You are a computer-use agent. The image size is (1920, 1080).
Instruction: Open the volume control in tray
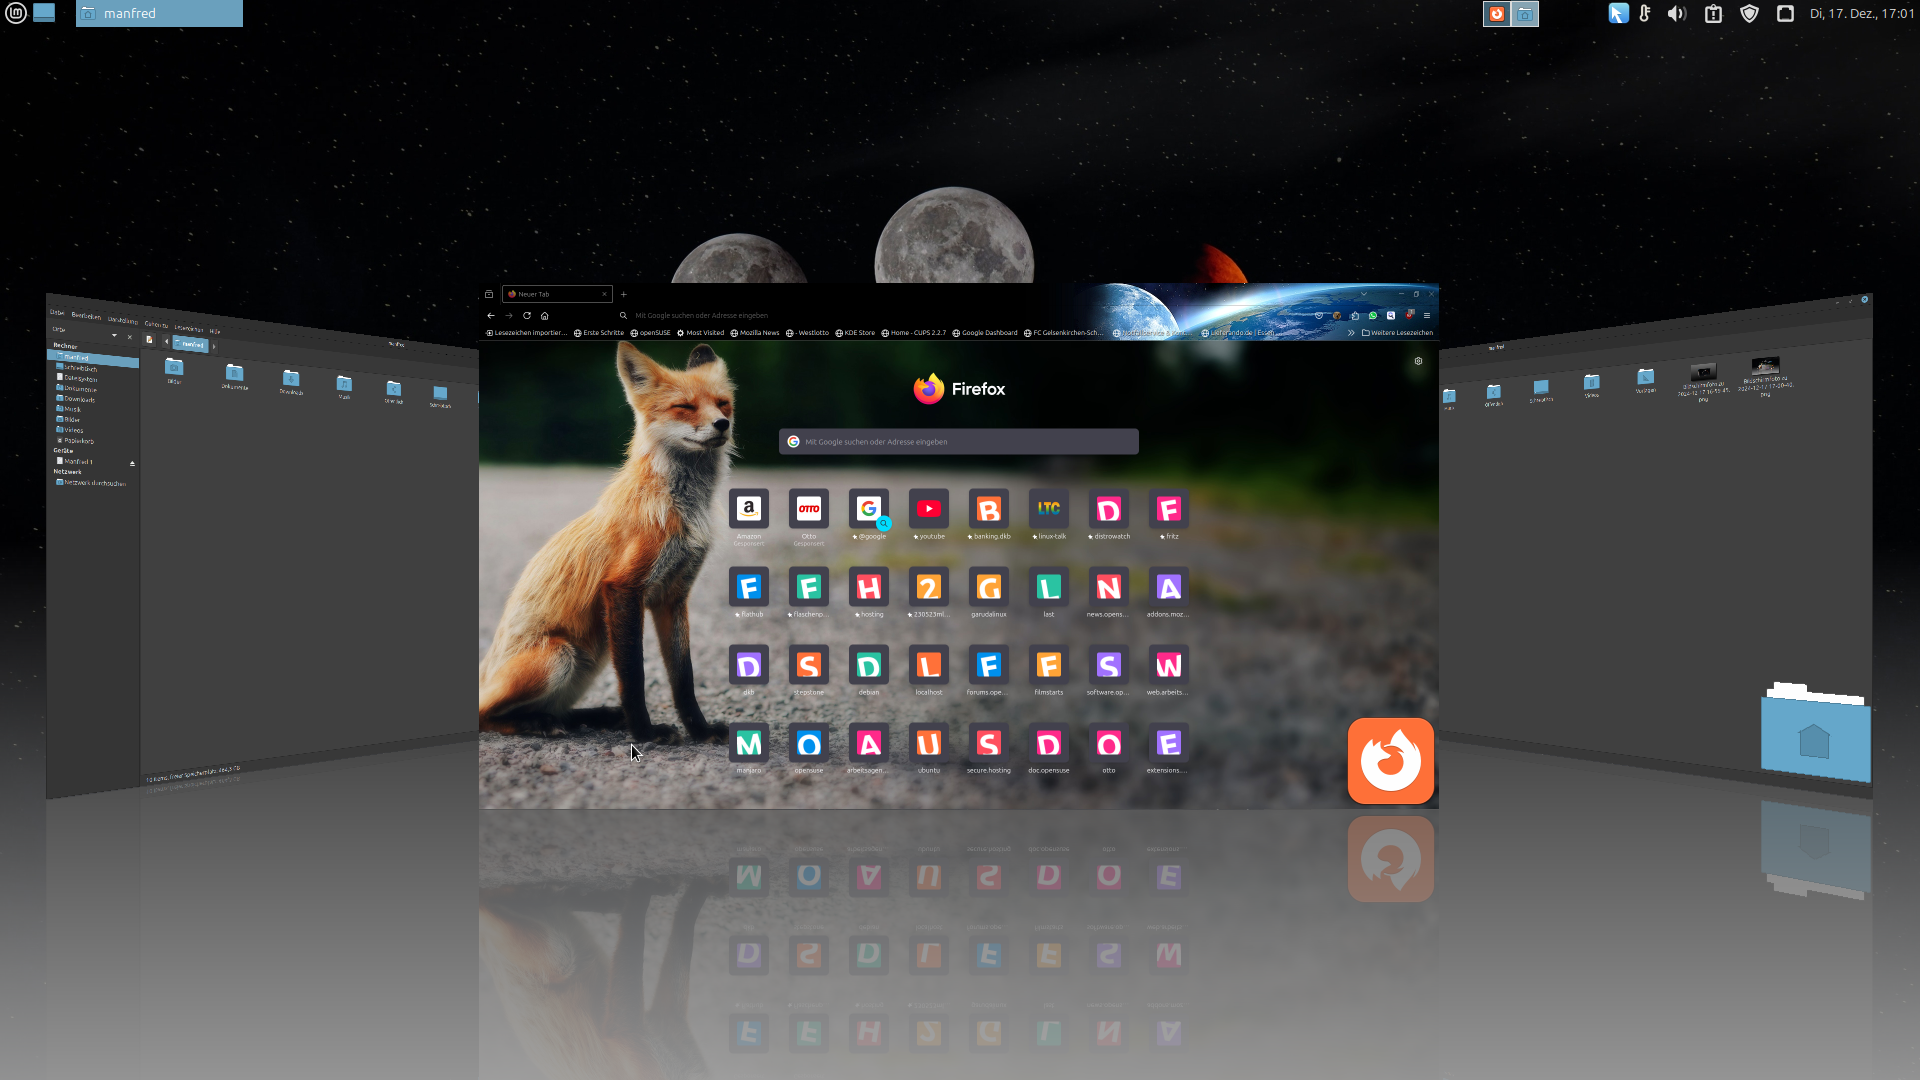point(1677,13)
